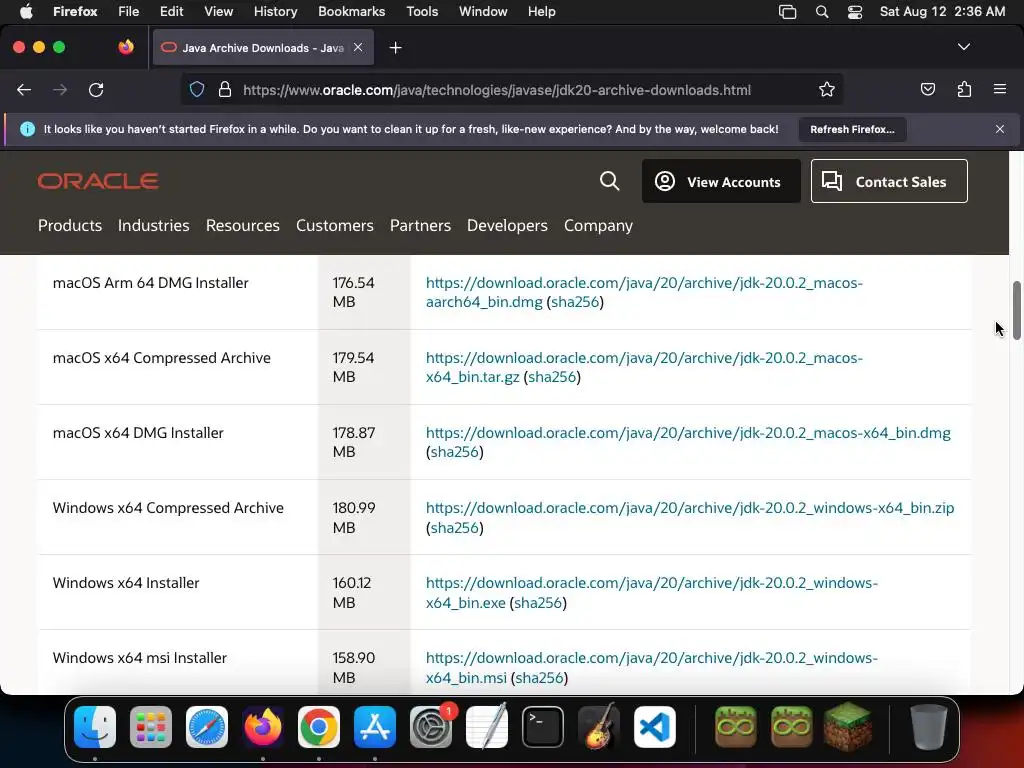The width and height of the screenshot is (1024, 768).
Task: Open the screen mirroring menu bar icon
Action: (x=788, y=12)
